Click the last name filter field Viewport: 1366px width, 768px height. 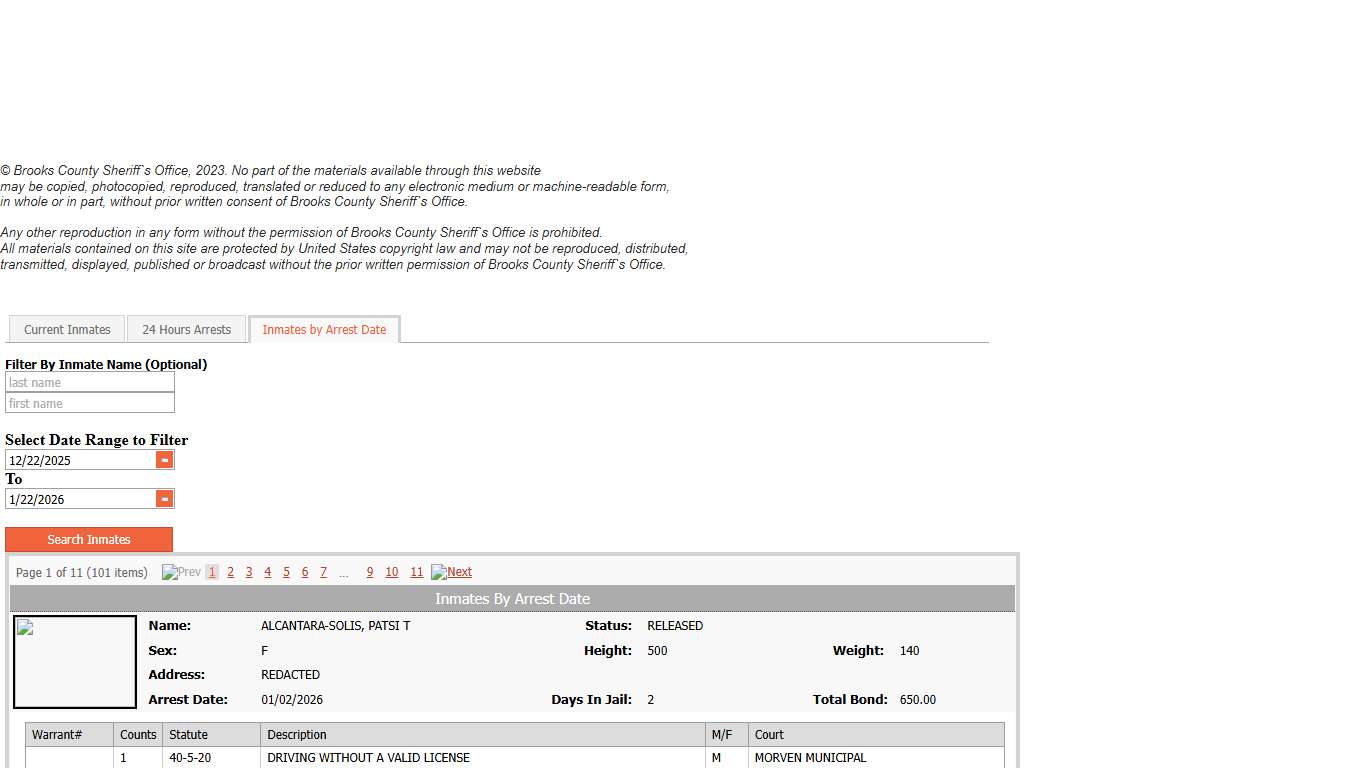[90, 383]
